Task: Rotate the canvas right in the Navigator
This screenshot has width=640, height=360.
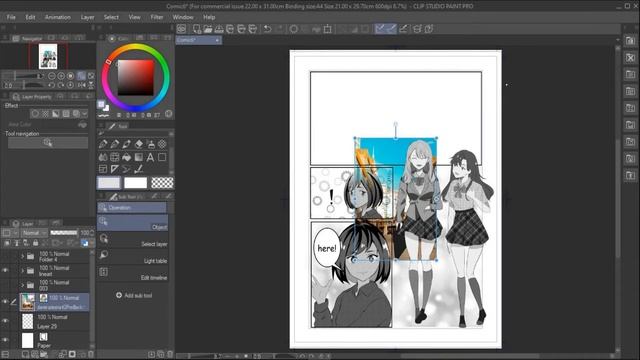Action: click(x=61, y=85)
